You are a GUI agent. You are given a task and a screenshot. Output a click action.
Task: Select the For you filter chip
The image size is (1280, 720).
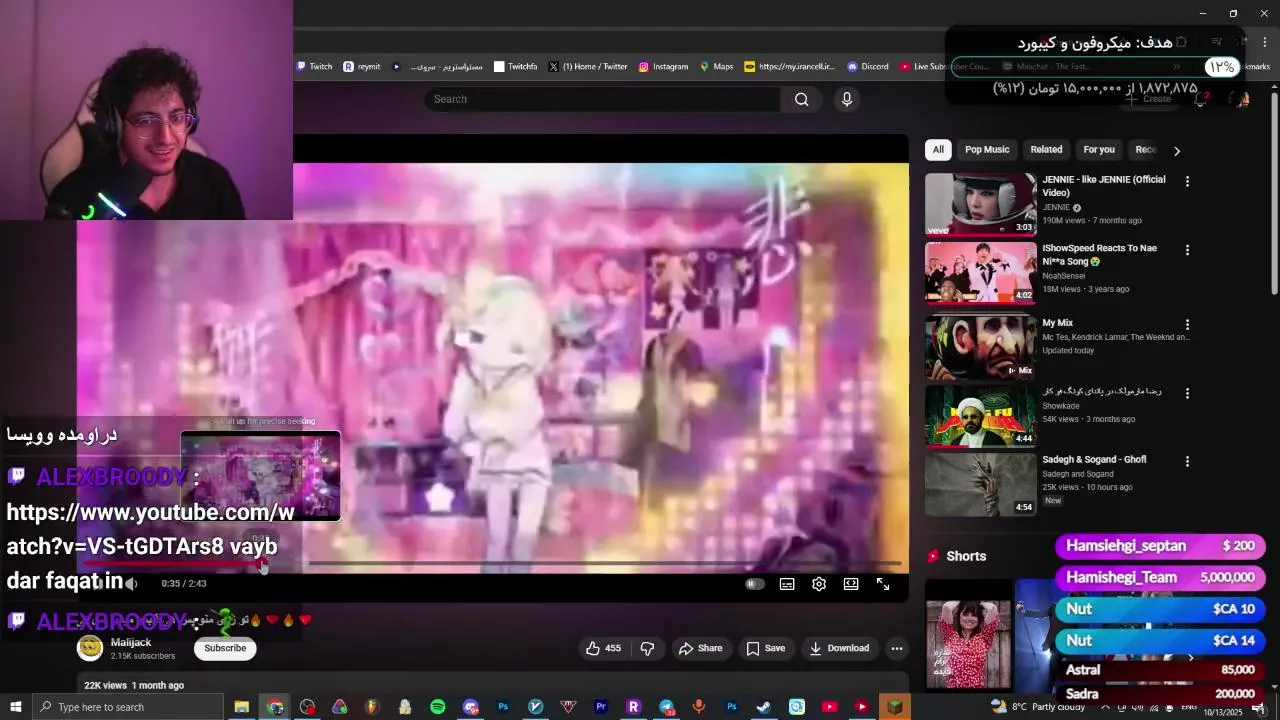(1099, 149)
